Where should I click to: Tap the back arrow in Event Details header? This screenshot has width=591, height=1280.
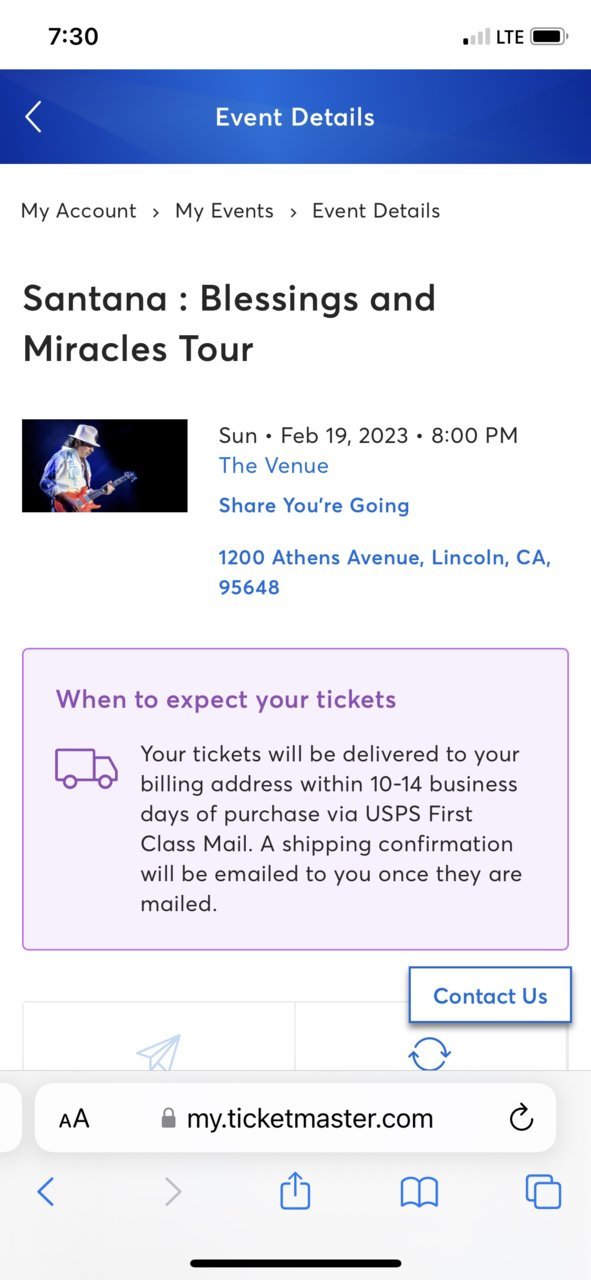click(x=33, y=117)
